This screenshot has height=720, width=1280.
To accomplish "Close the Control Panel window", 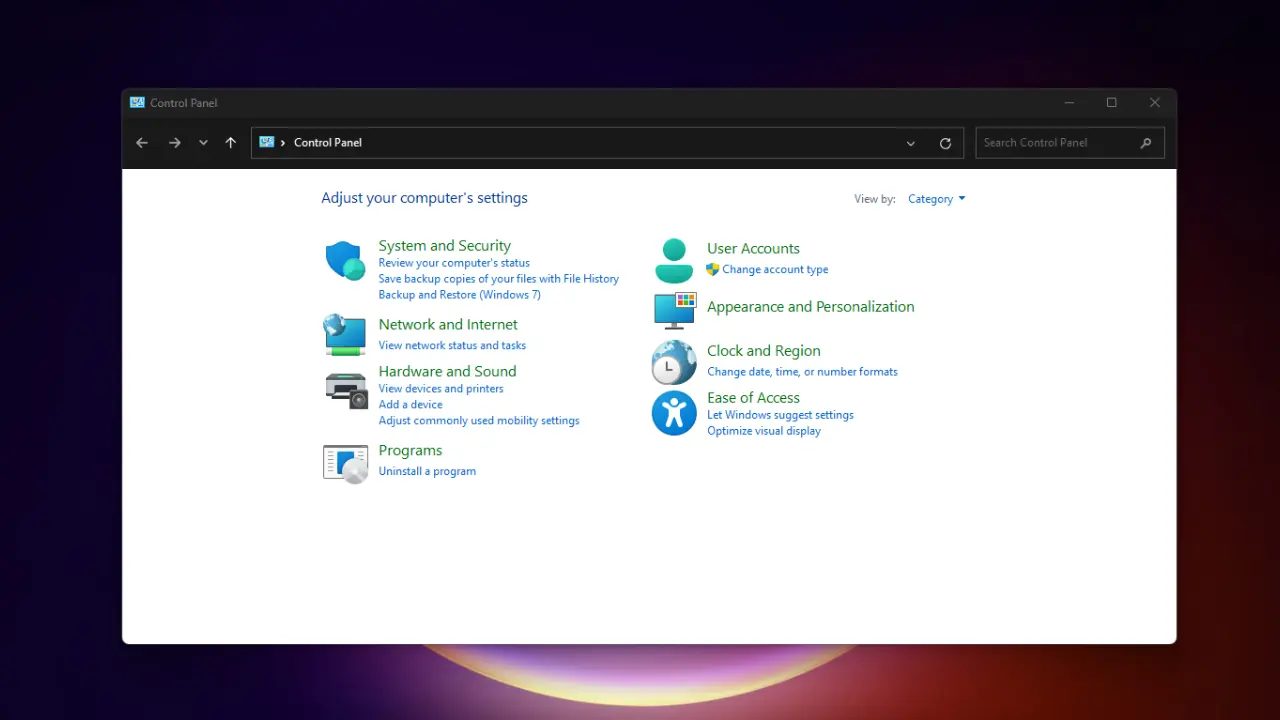I will pyautogui.click(x=1155, y=103).
